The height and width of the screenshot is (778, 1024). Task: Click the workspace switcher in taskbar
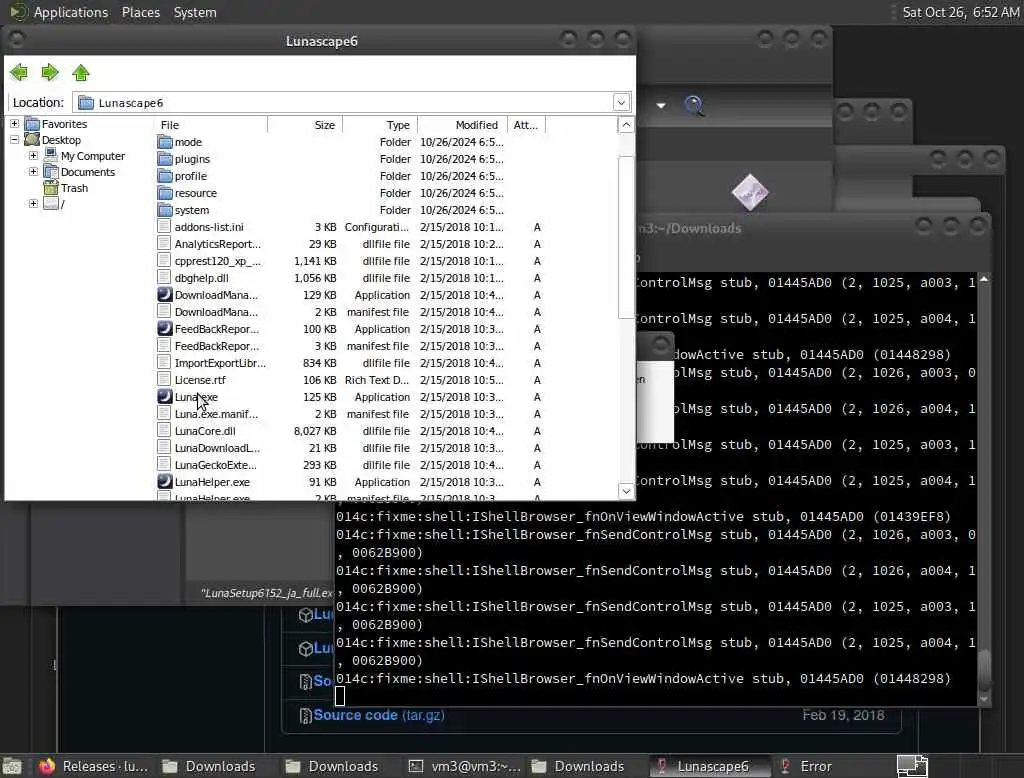coord(912,766)
